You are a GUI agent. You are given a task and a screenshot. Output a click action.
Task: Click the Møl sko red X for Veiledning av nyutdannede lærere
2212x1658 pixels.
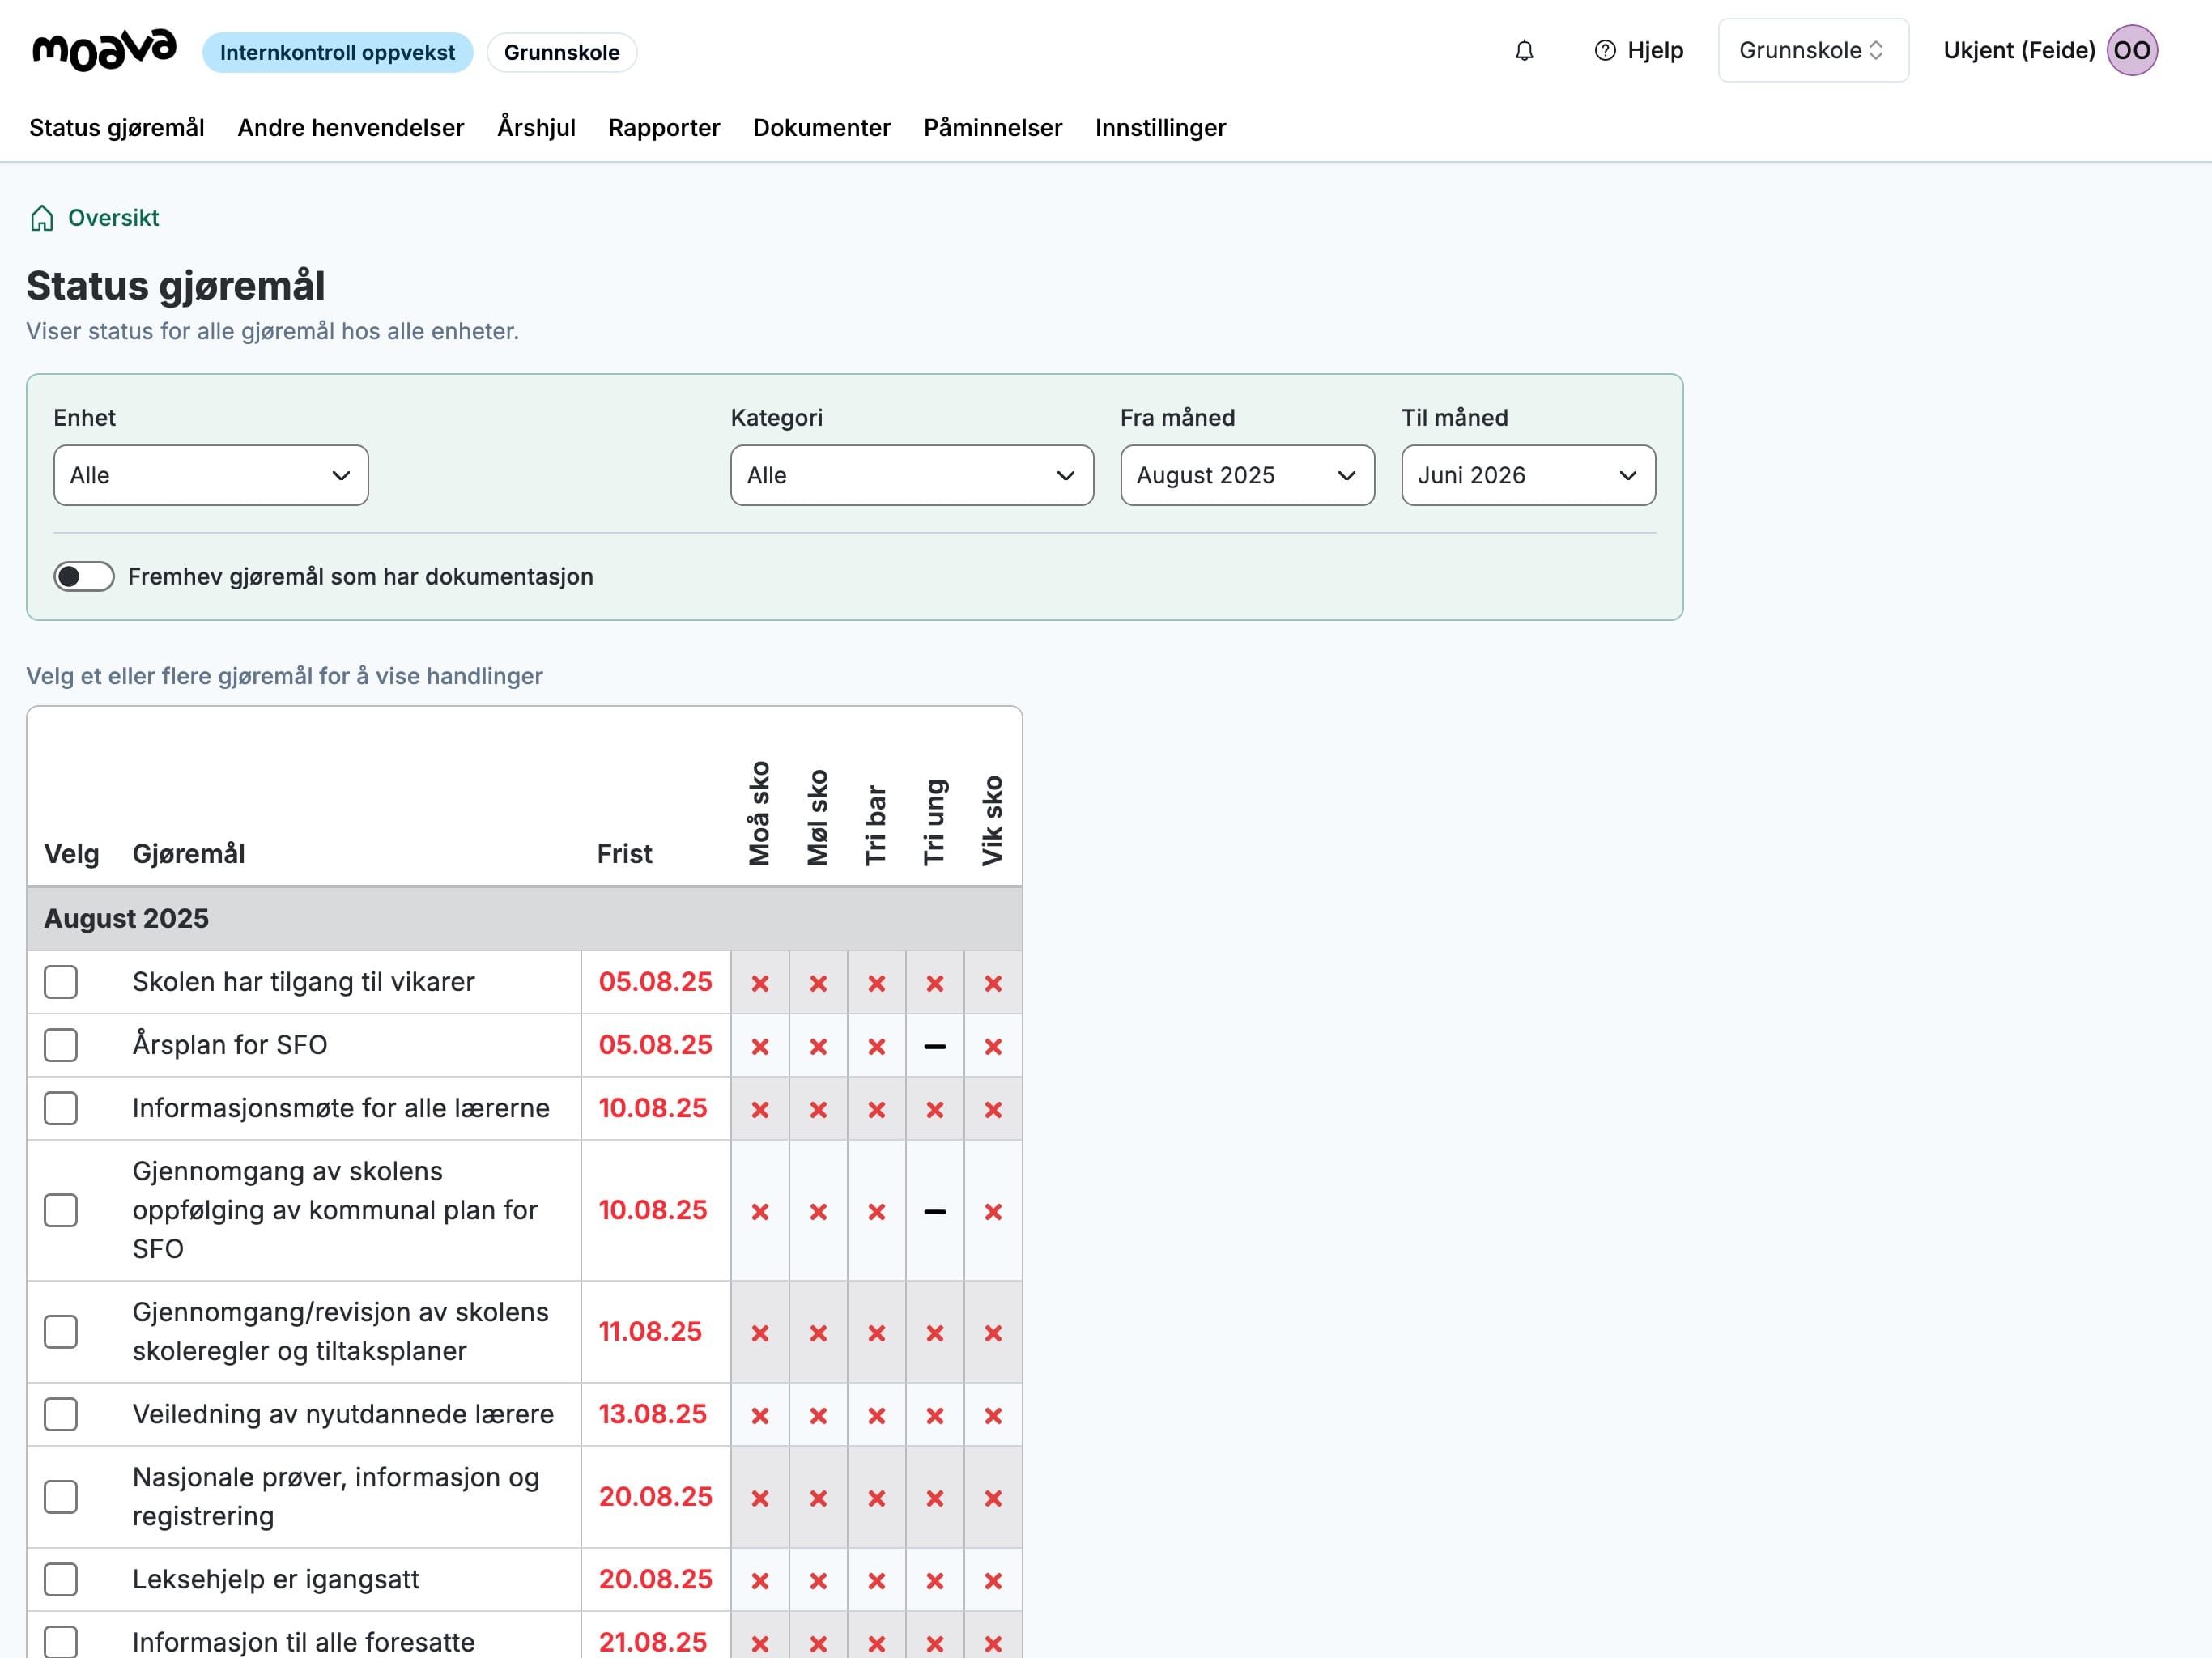coord(818,1416)
